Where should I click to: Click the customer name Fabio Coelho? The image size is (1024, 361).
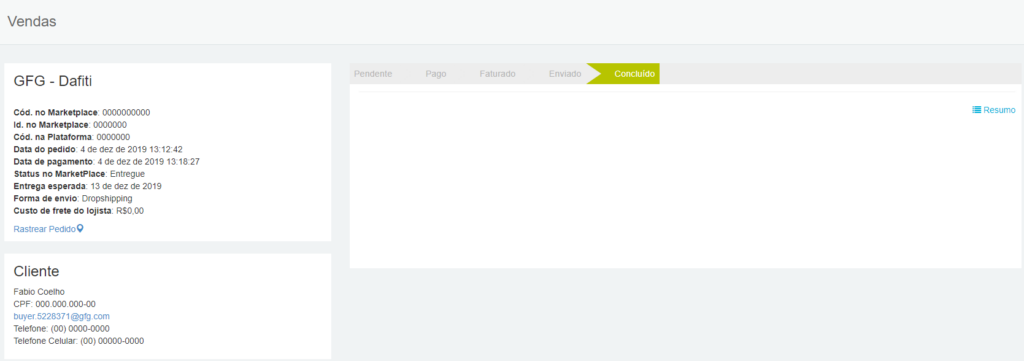39,291
